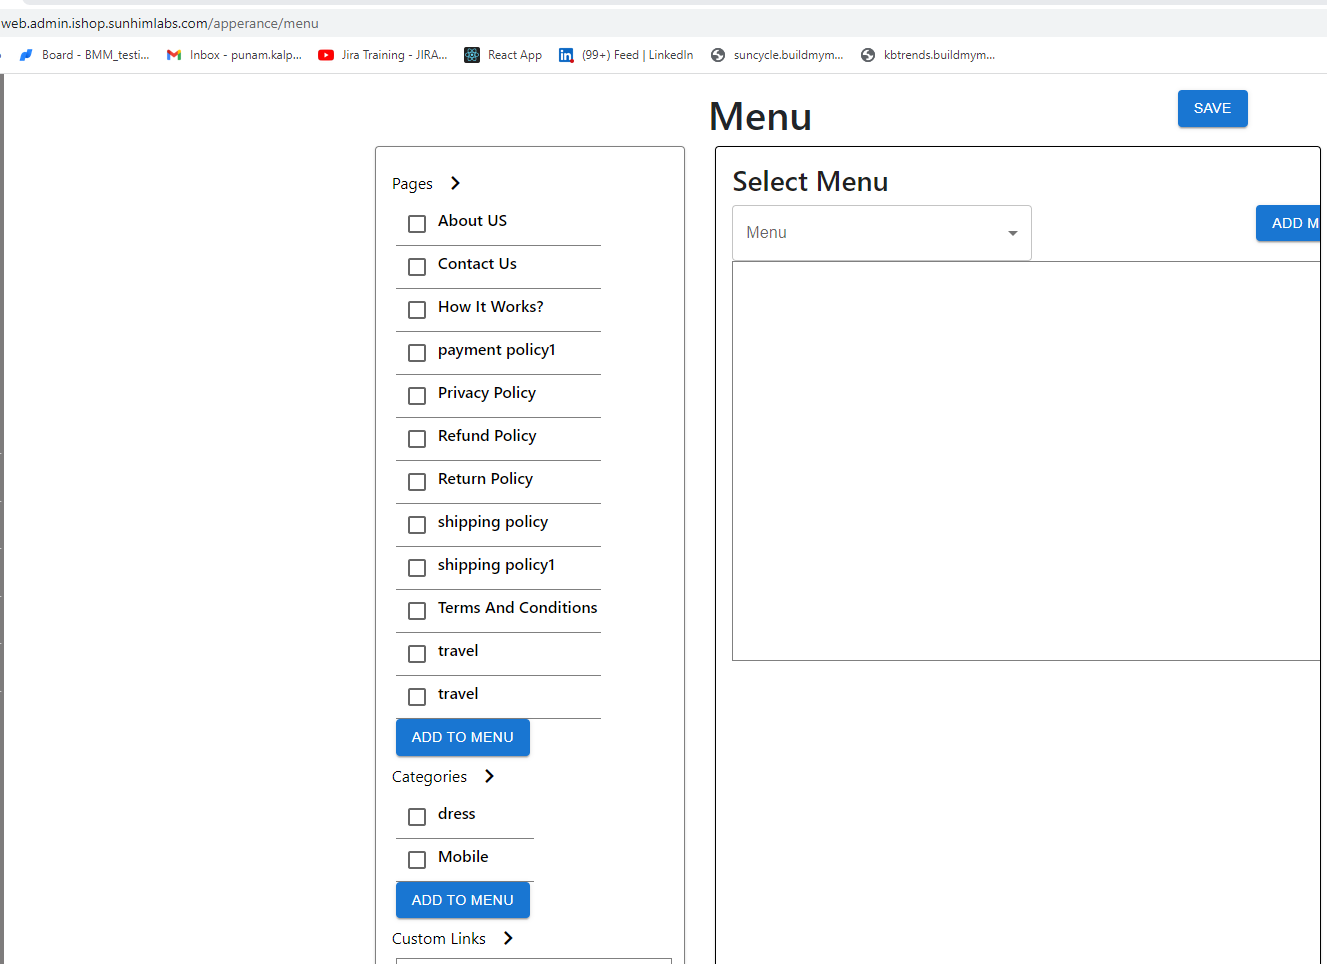Open the Select Menu dropdown
Viewport: 1327px width, 964px height.
click(x=882, y=233)
